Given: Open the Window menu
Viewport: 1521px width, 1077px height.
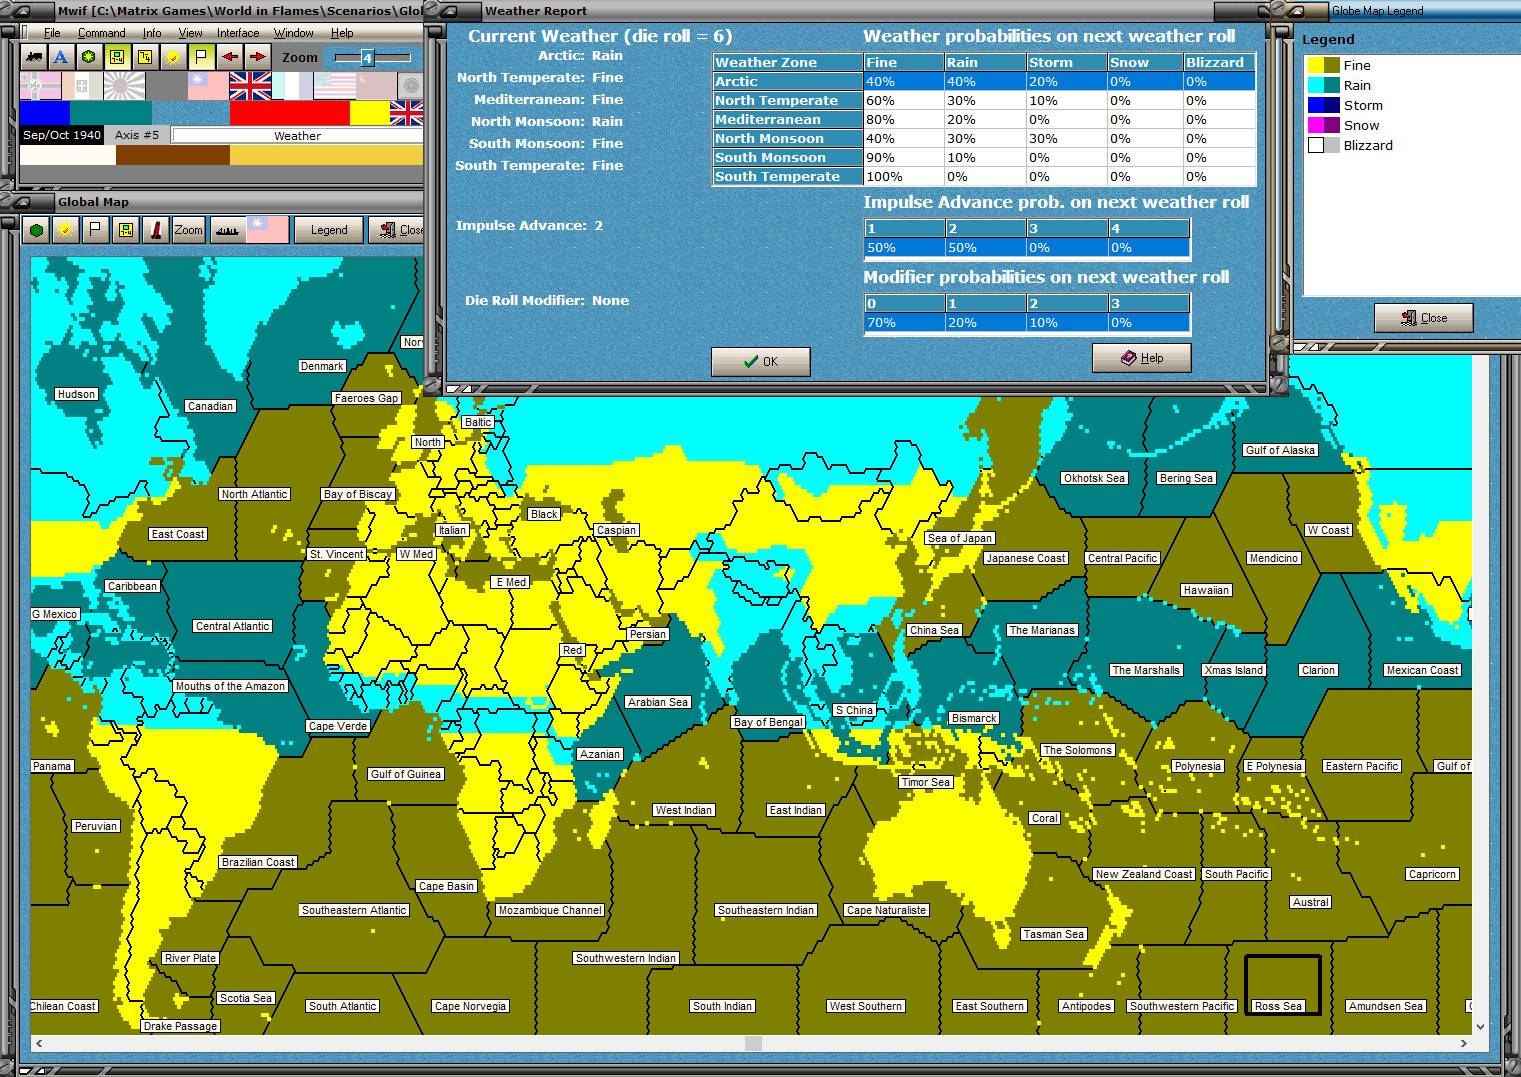Looking at the screenshot, I should tap(294, 33).
